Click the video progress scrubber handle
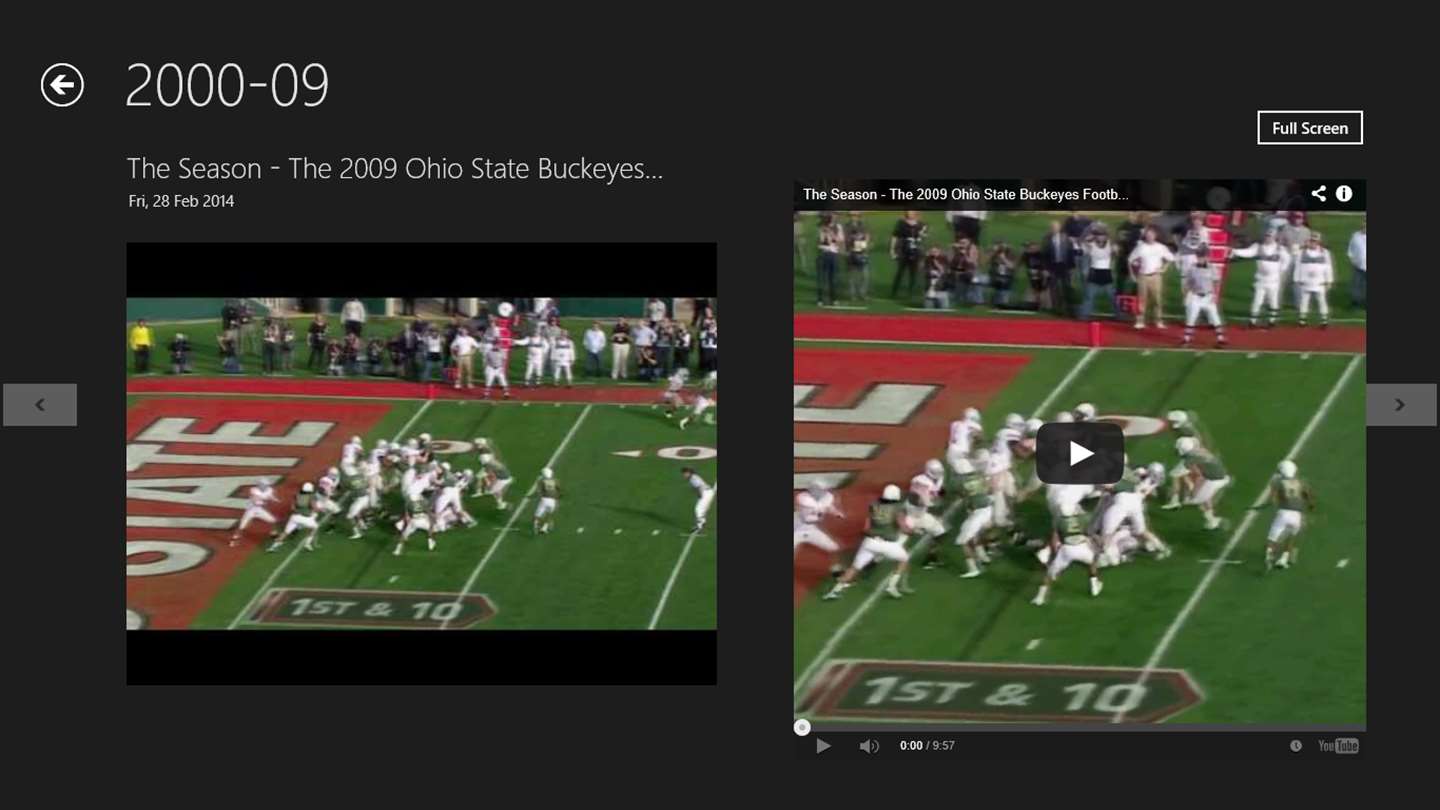 (x=802, y=728)
